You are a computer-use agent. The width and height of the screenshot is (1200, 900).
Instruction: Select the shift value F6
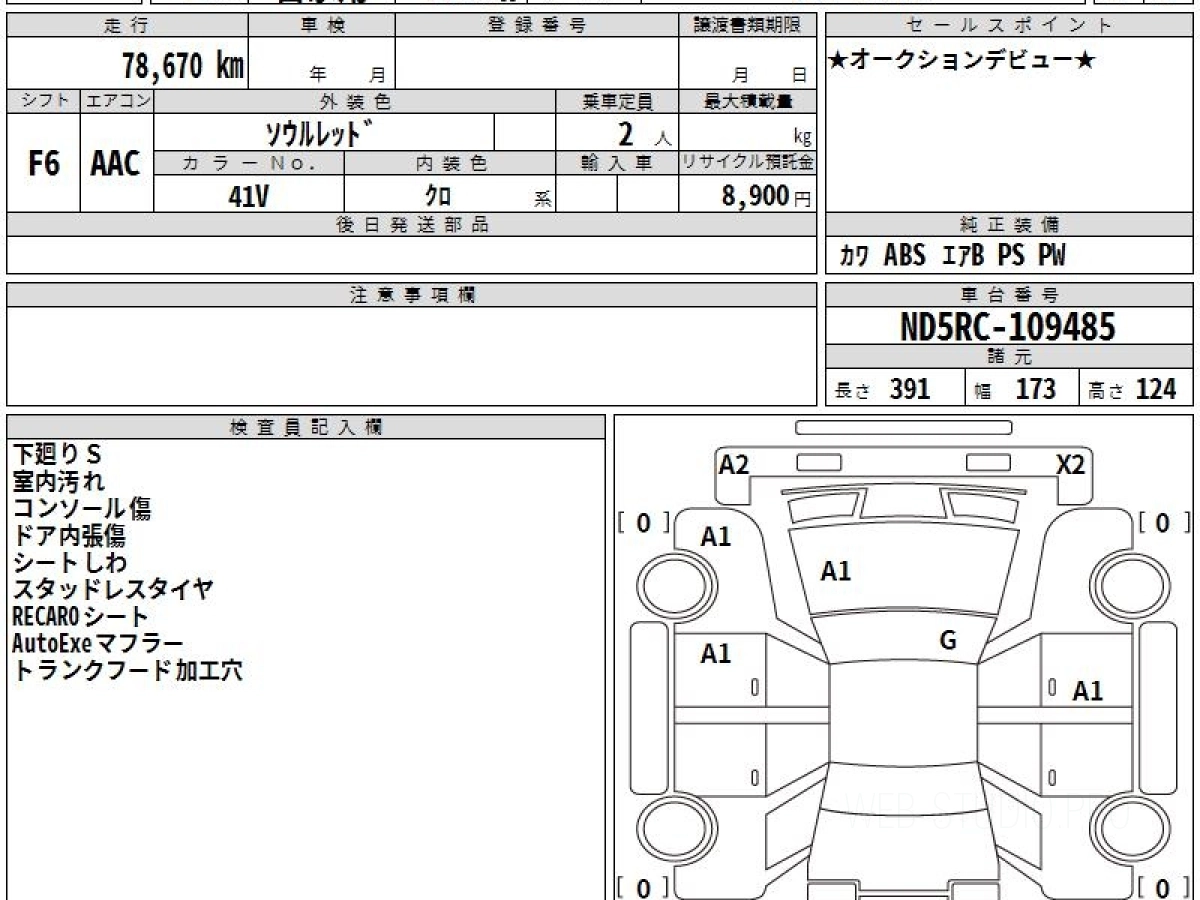tap(44, 163)
